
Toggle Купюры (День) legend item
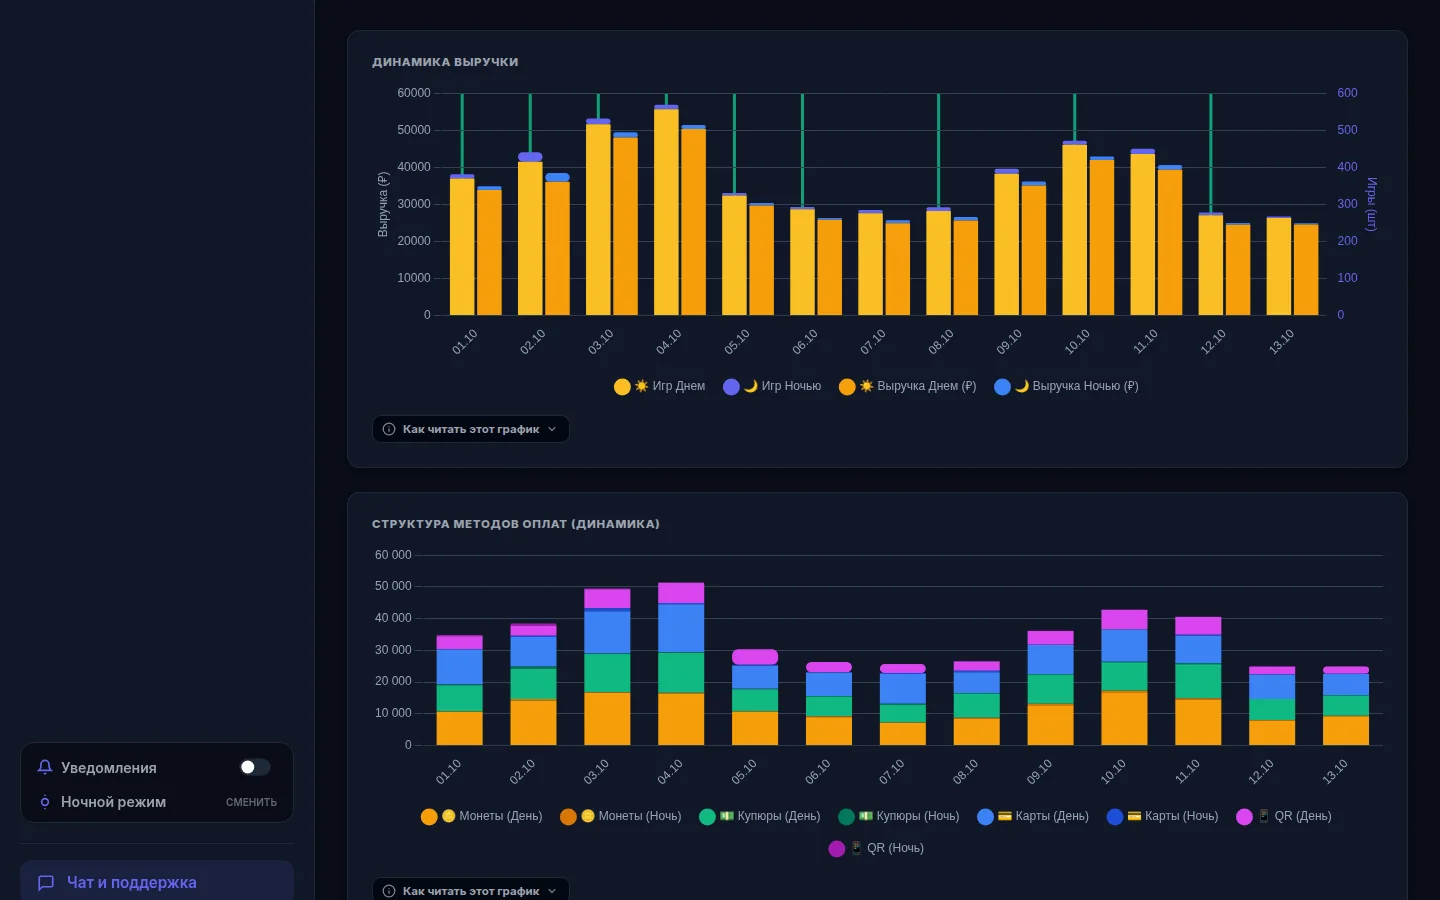[760, 816]
